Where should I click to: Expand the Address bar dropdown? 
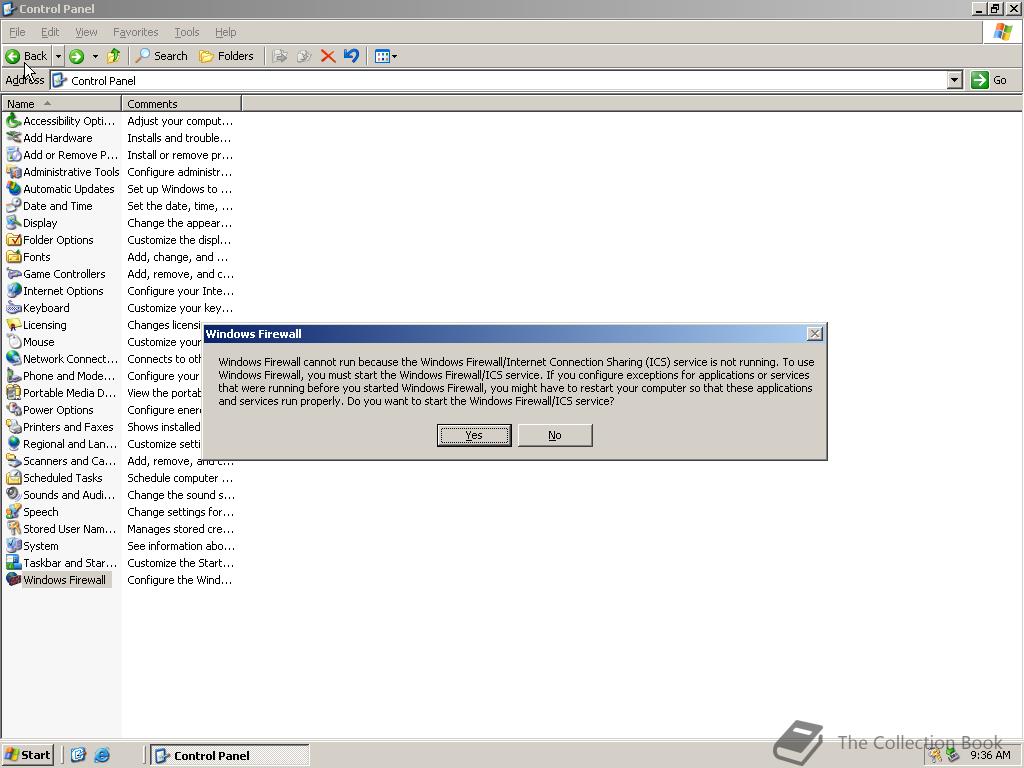point(955,80)
